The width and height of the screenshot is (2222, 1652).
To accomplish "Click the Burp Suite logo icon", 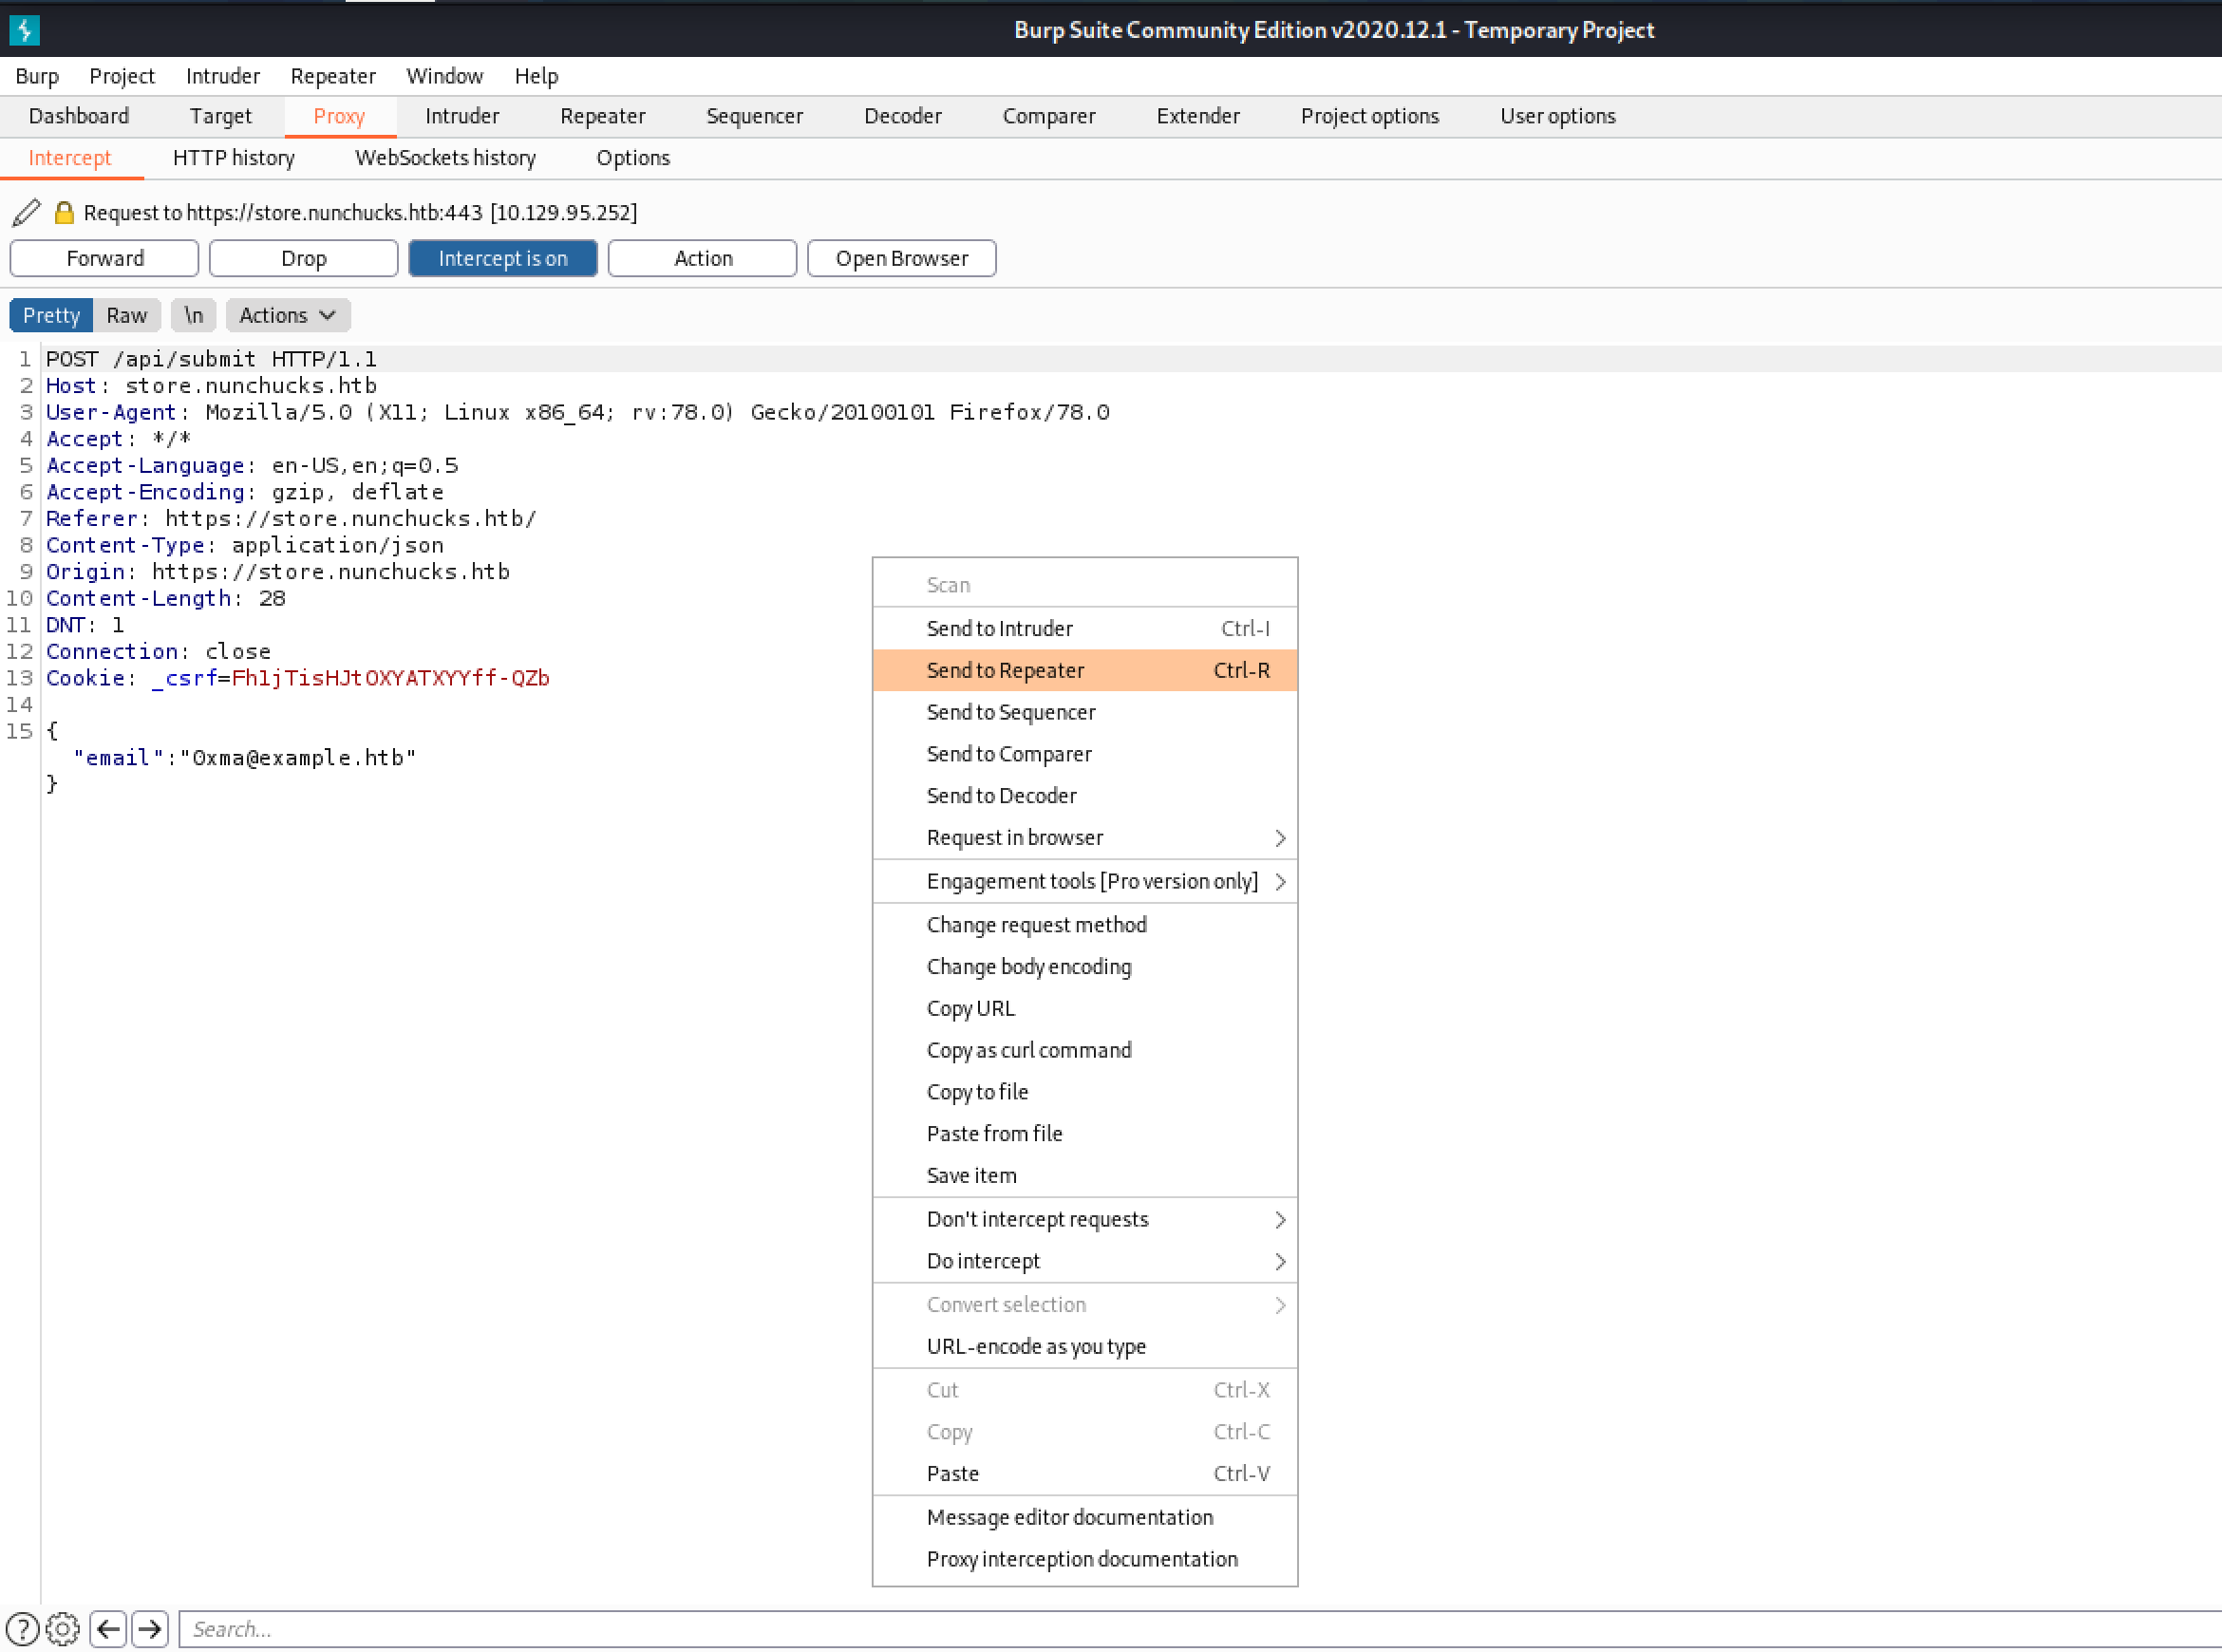I will point(25,30).
